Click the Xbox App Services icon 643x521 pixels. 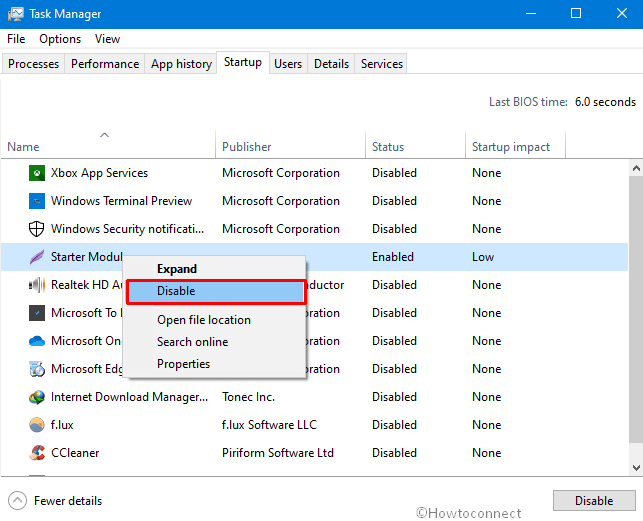tap(36, 173)
